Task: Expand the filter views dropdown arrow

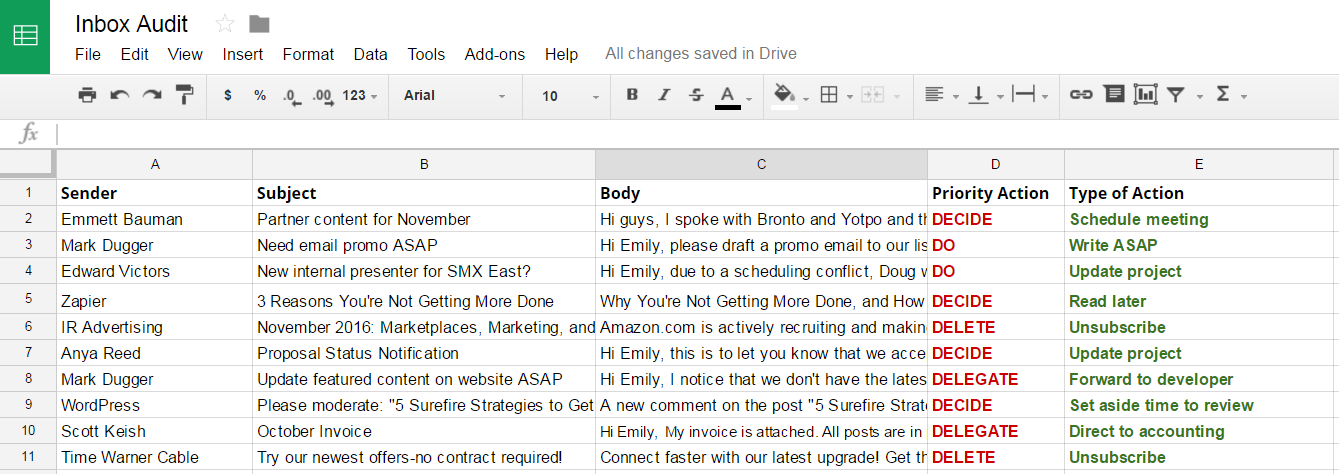Action: pyautogui.click(x=1199, y=97)
